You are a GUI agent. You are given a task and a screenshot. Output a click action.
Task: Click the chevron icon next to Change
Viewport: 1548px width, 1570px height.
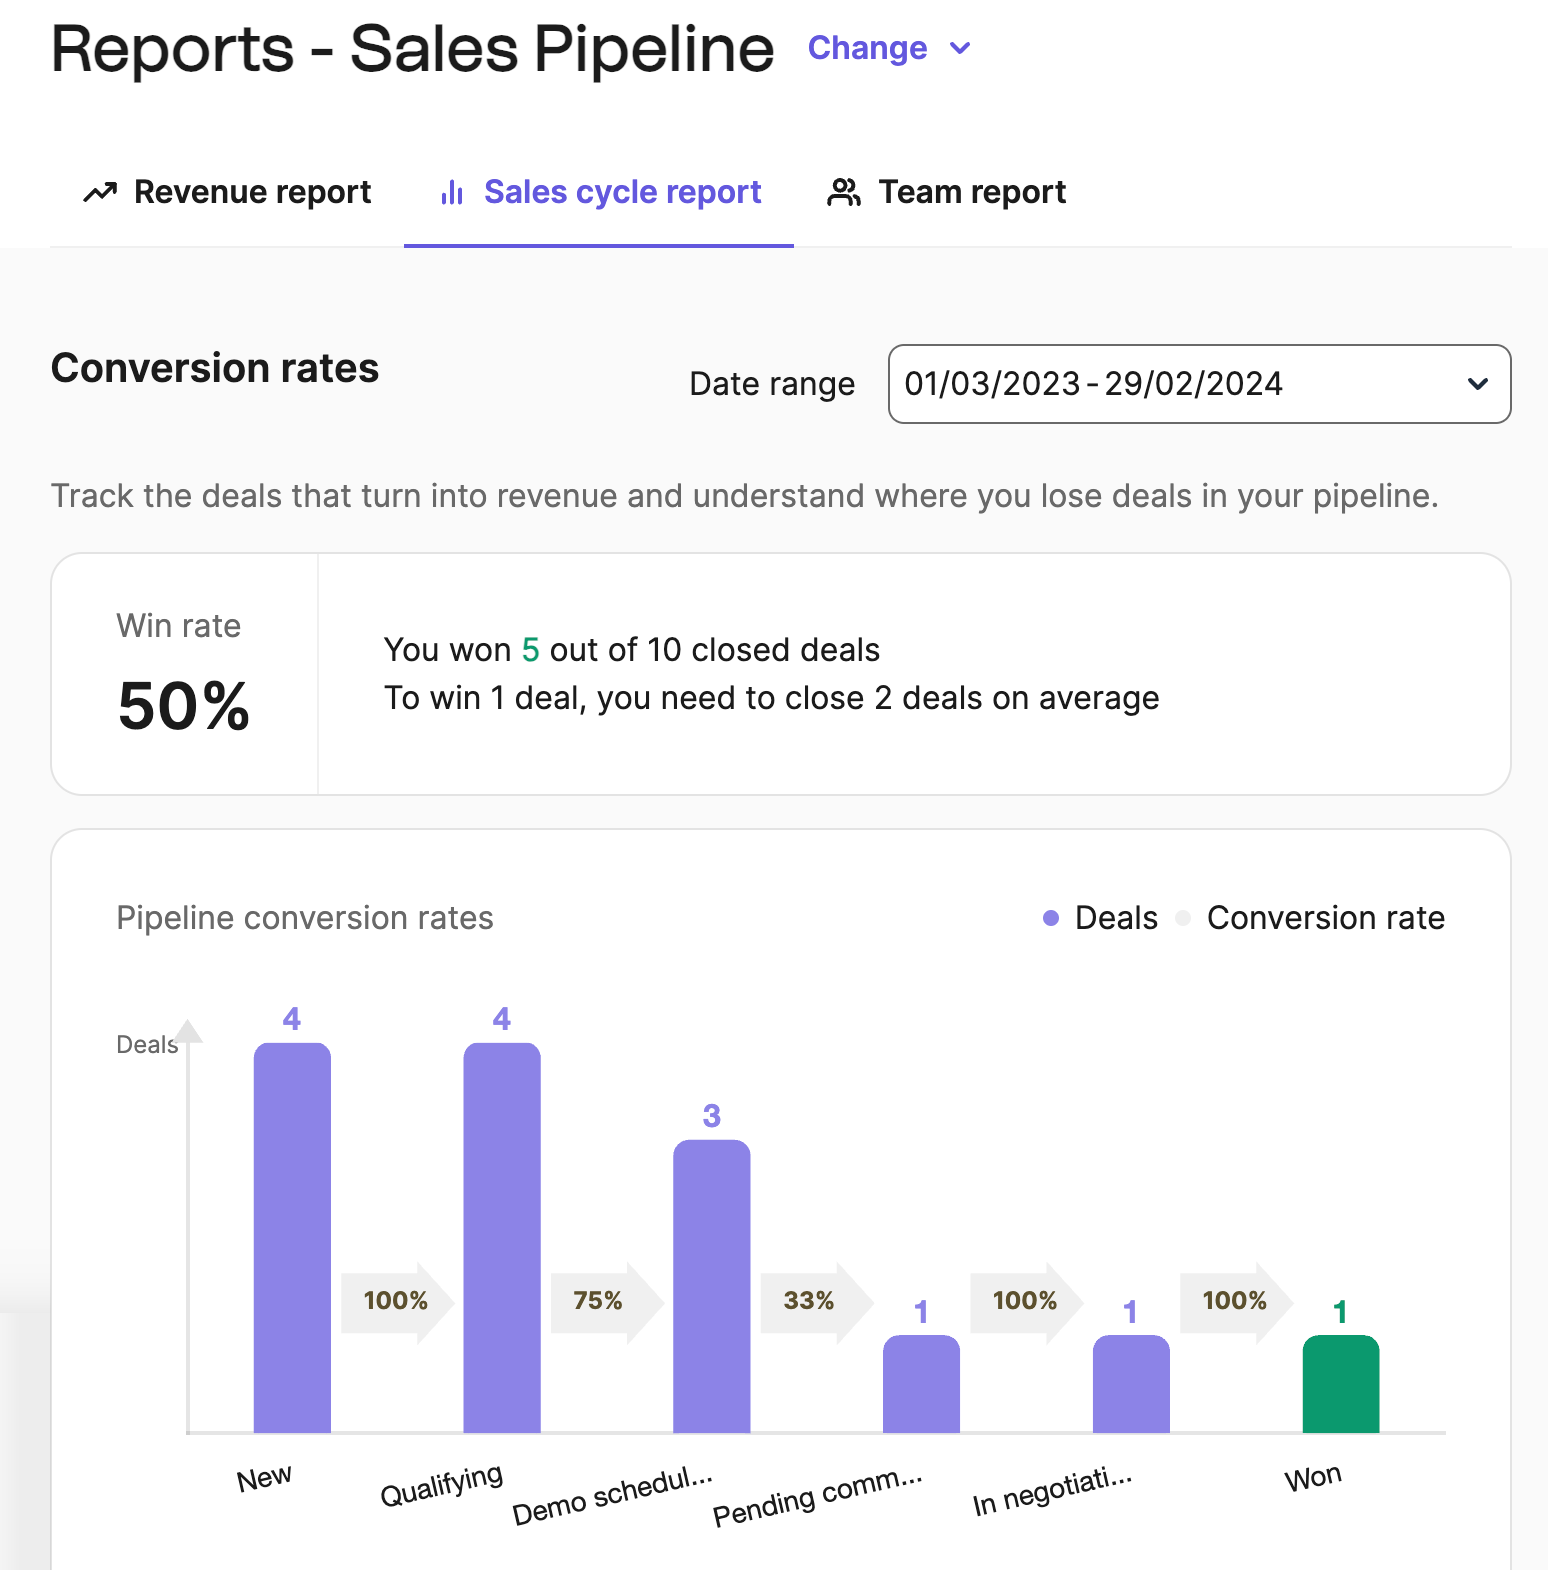click(960, 48)
